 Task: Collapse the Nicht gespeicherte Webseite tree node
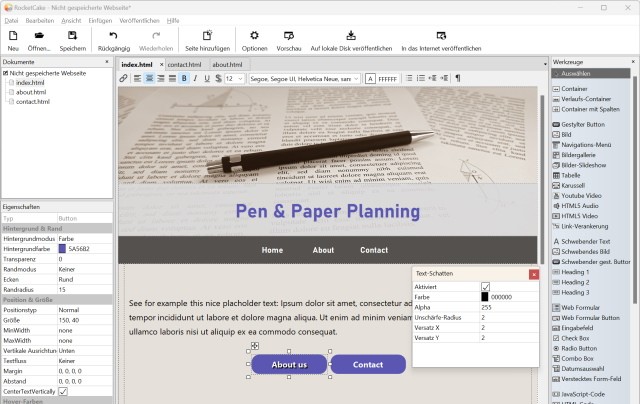click(x=5, y=73)
